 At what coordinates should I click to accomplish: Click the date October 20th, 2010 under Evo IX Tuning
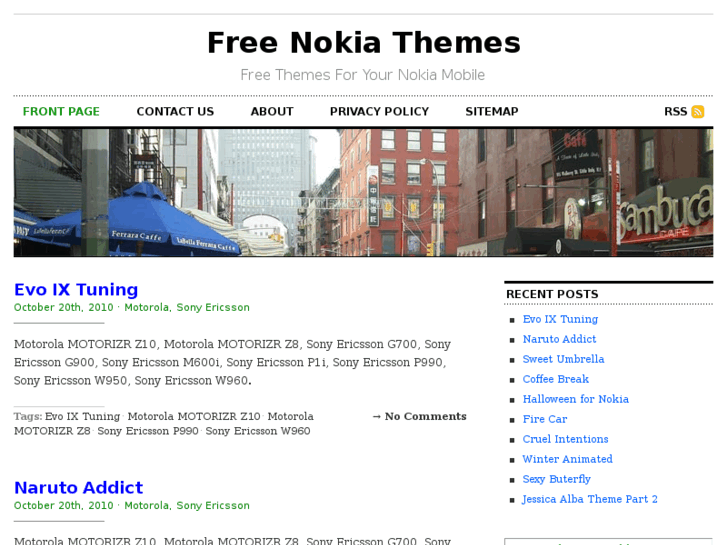[64, 308]
